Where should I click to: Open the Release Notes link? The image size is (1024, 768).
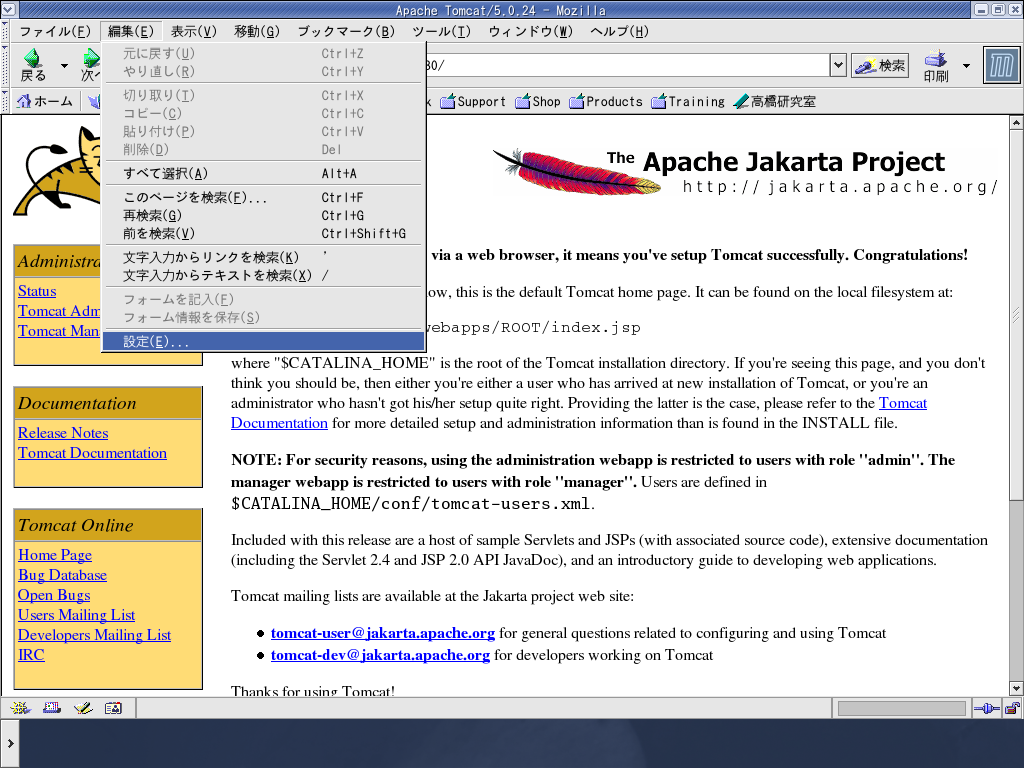click(63, 433)
